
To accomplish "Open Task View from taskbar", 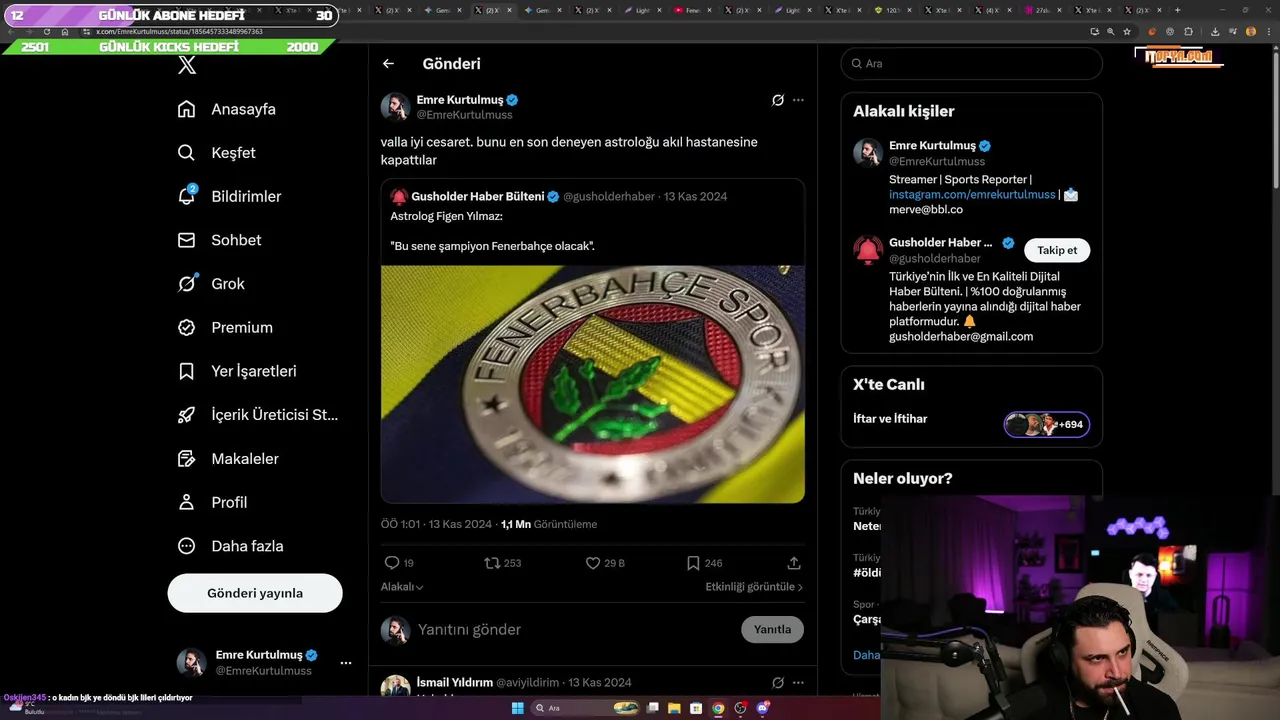I will (x=652, y=708).
